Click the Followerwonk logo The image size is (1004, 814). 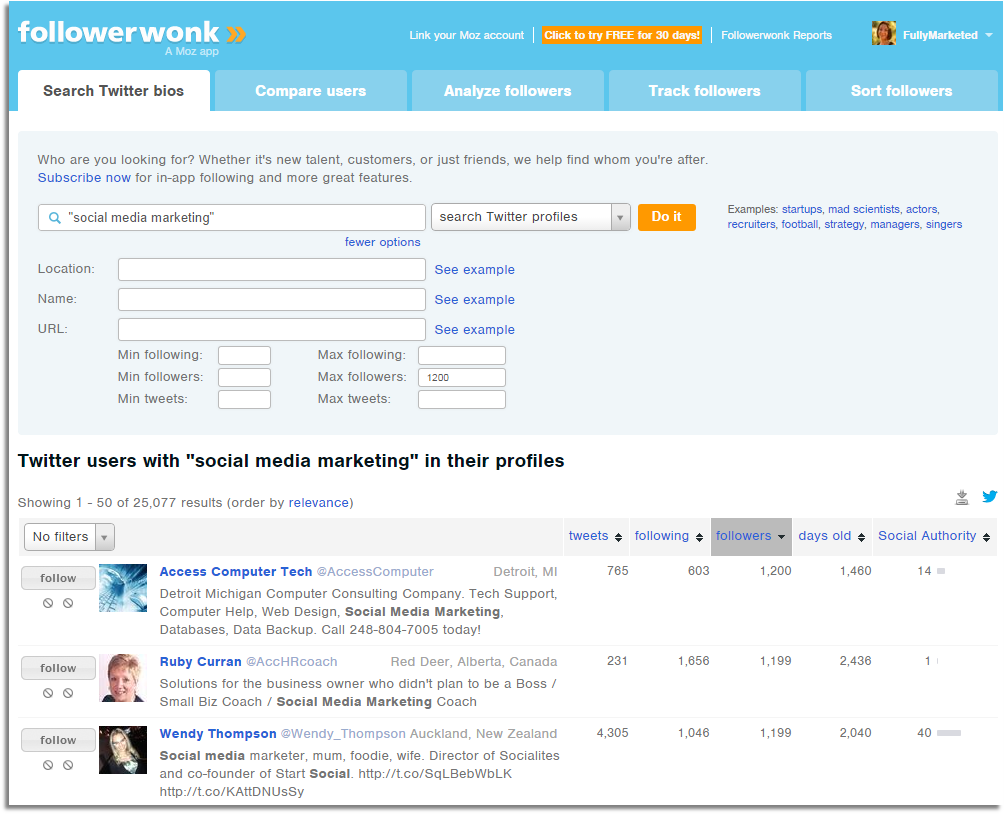pyautogui.click(x=132, y=37)
